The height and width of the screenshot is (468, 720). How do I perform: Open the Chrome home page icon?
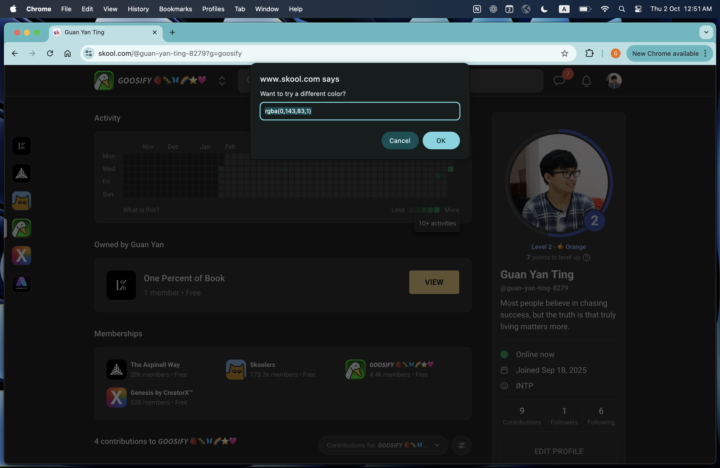coord(68,53)
